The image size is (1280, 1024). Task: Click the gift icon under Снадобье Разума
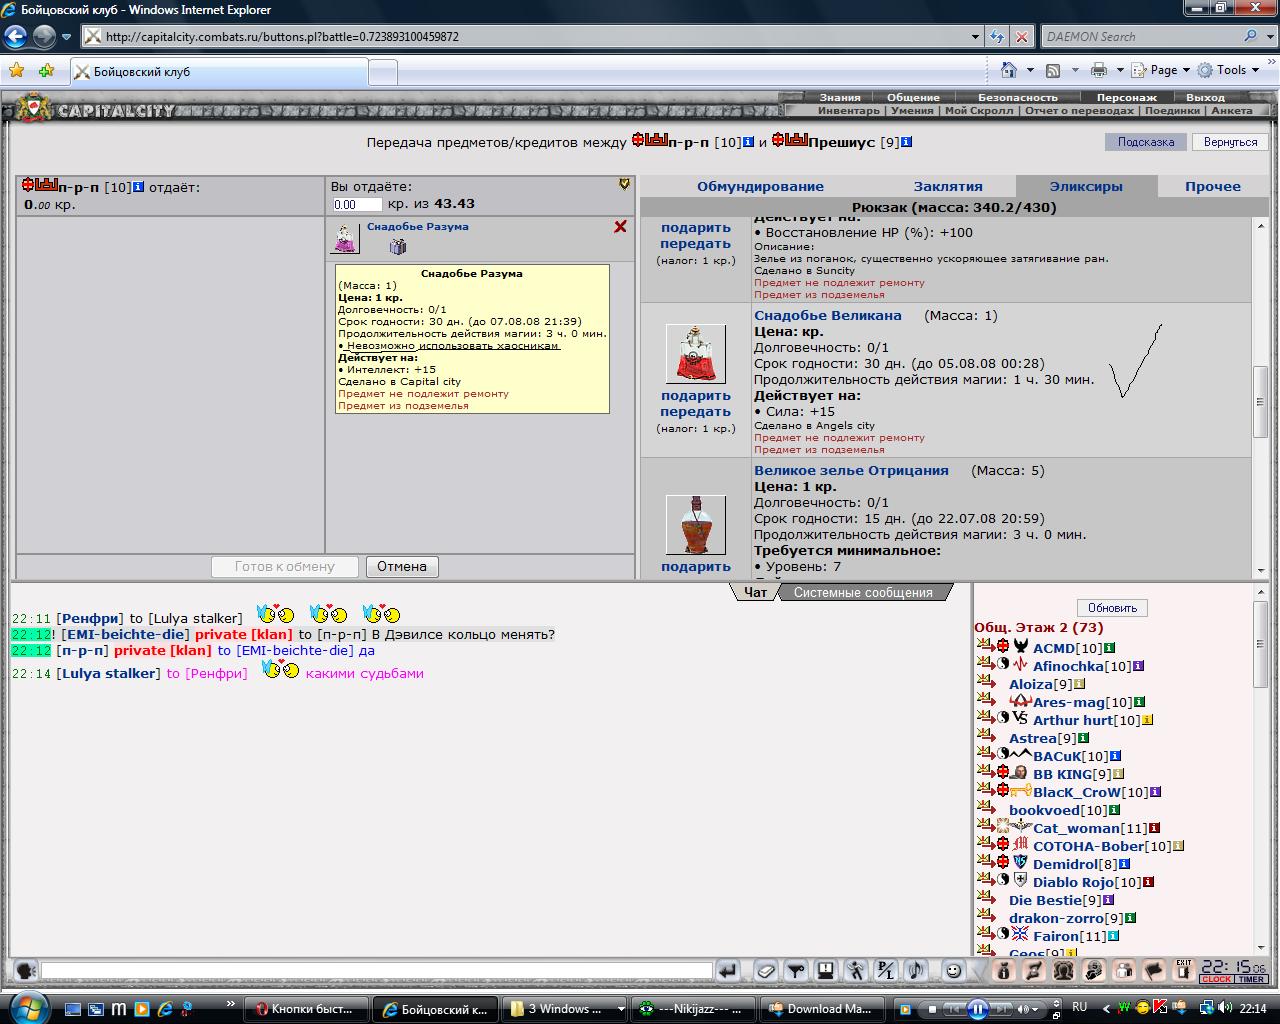tap(398, 246)
